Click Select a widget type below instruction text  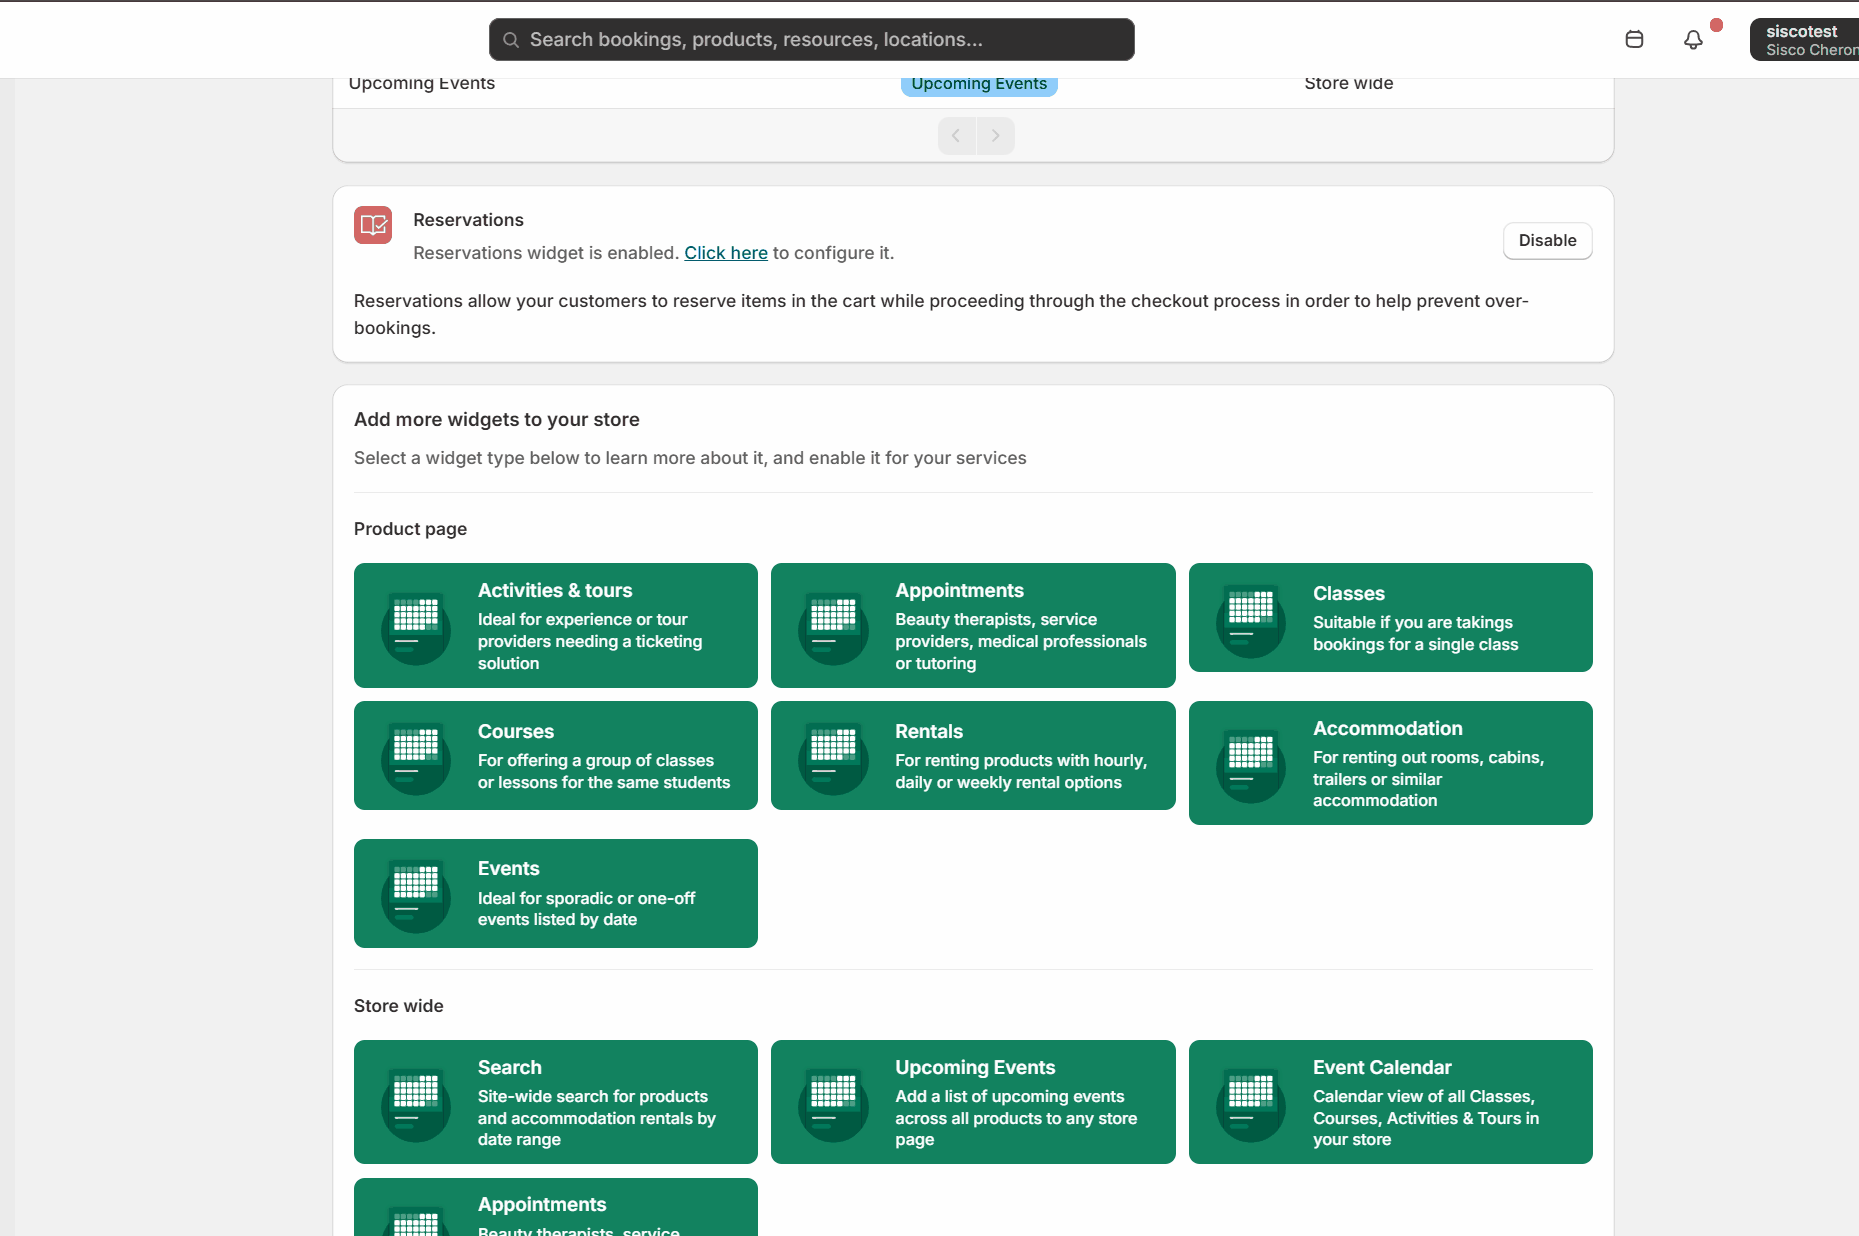690,458
